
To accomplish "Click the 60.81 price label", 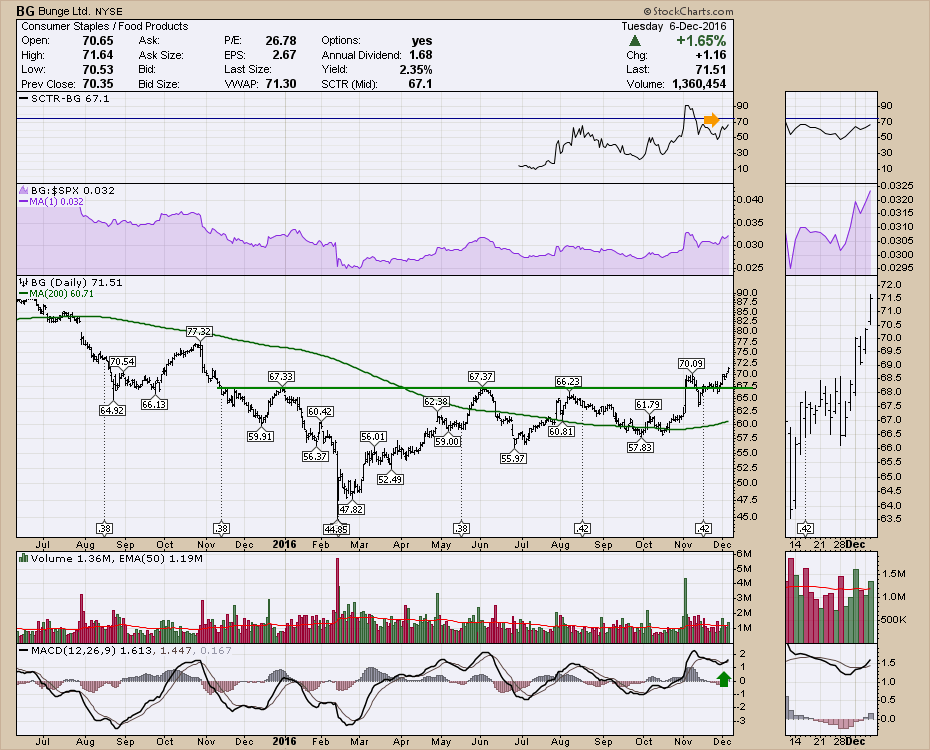I will click(x=561, y=431).
